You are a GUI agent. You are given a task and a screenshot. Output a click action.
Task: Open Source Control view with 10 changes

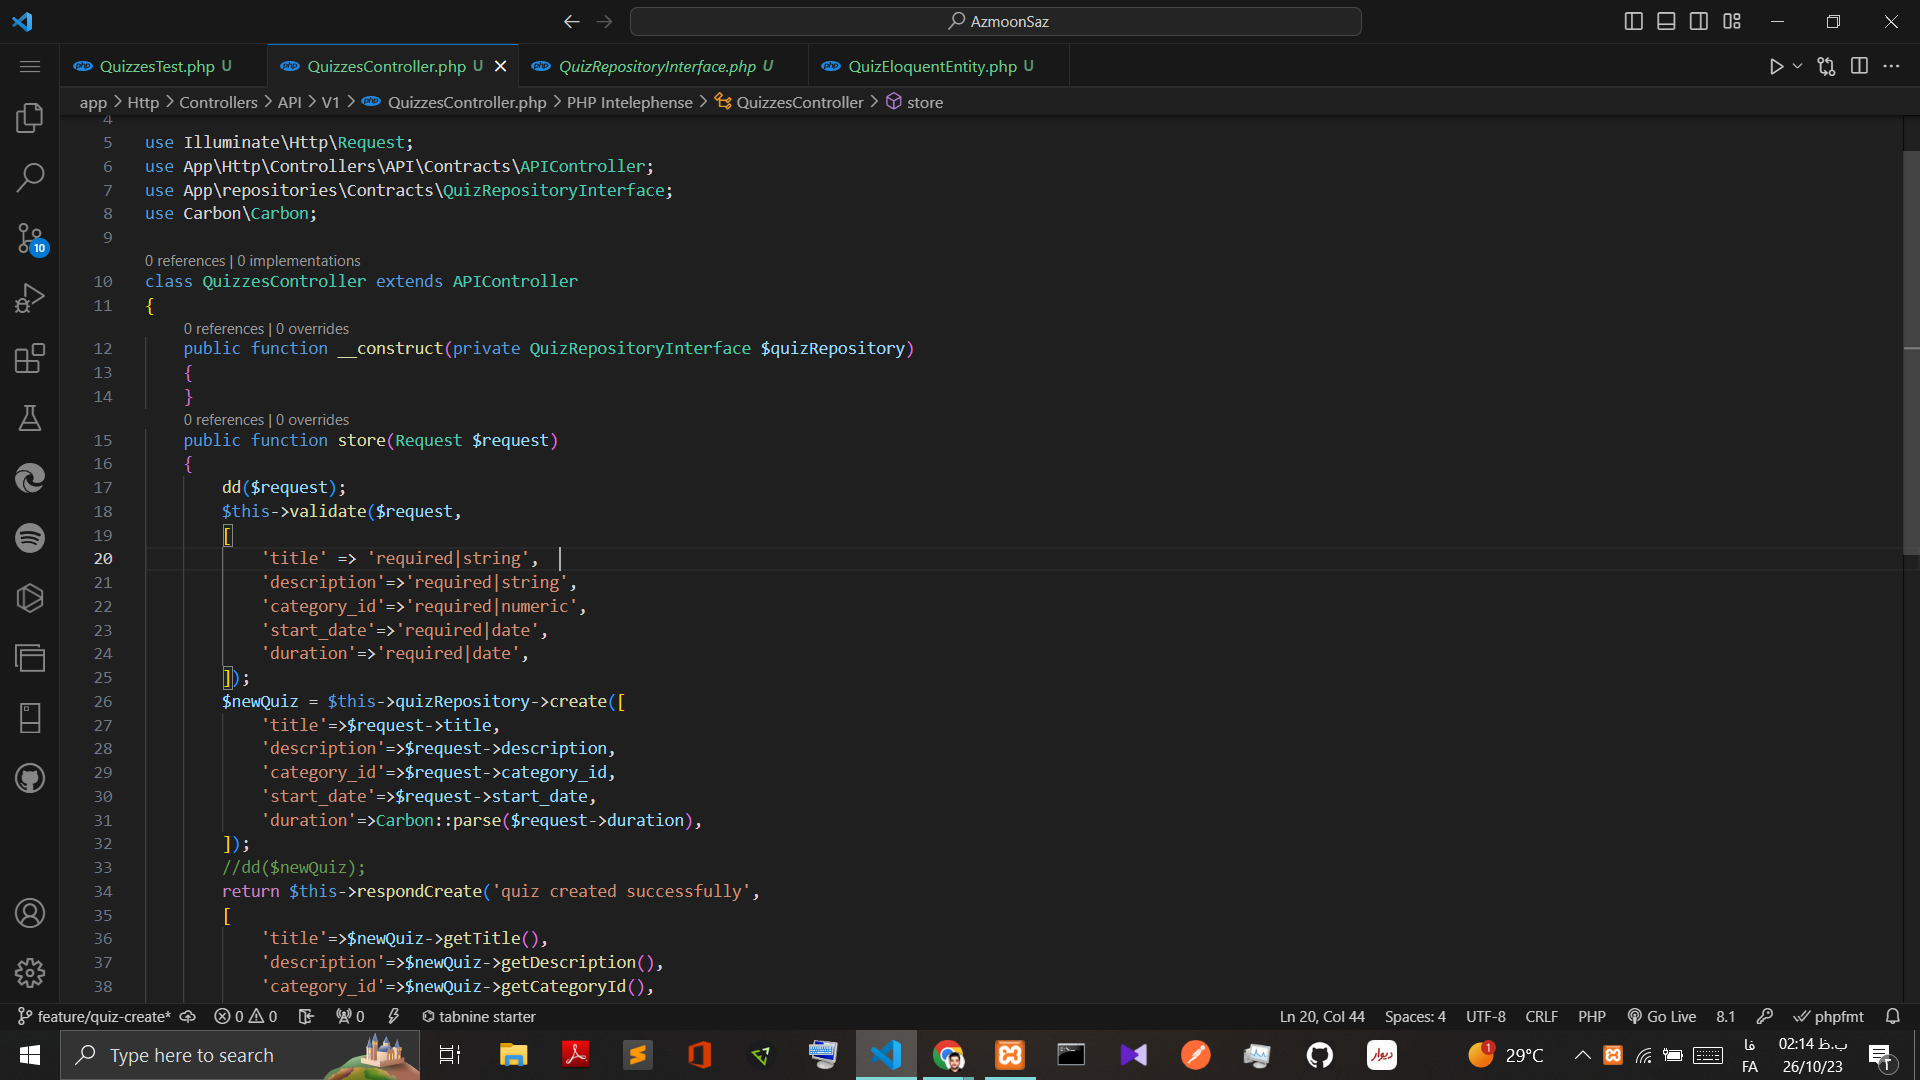tap(30, 238)
